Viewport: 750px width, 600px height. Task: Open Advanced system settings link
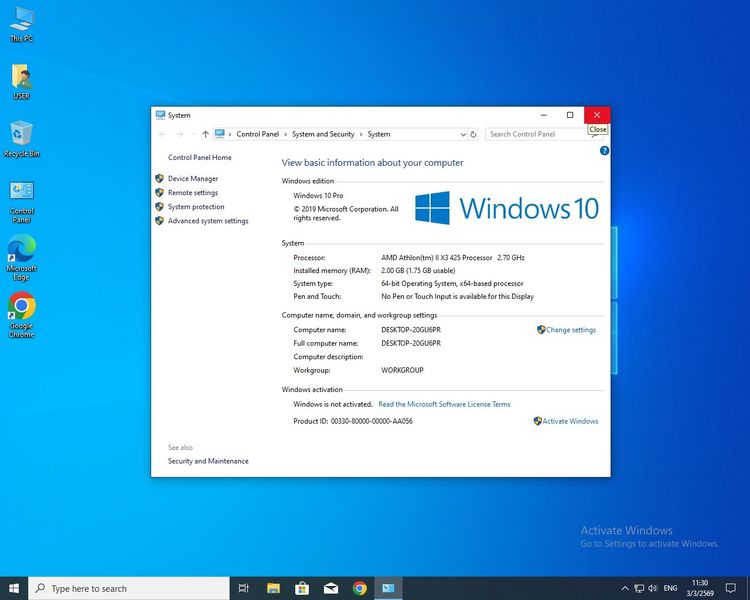click(208, 221)
